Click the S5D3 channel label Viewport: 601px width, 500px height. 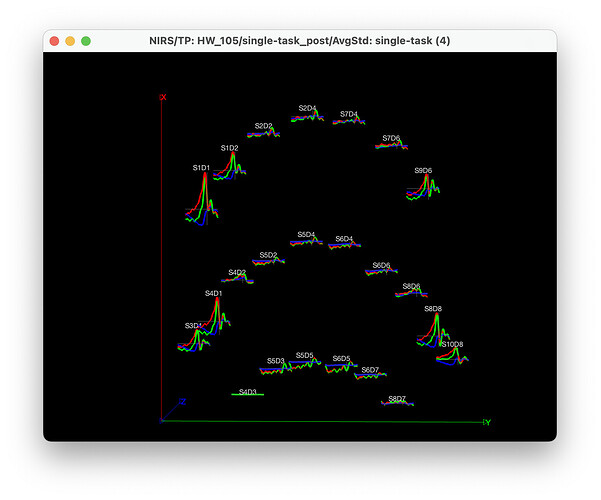[x=276, y=361]
